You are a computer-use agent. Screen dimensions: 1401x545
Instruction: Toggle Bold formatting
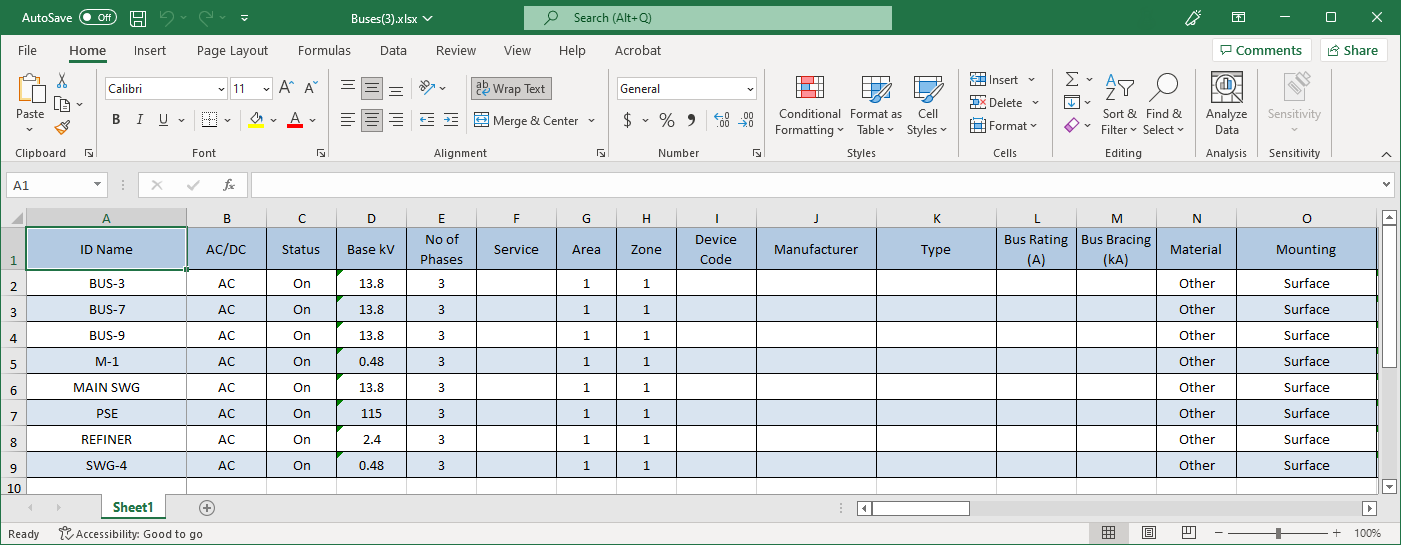point(116,120)
